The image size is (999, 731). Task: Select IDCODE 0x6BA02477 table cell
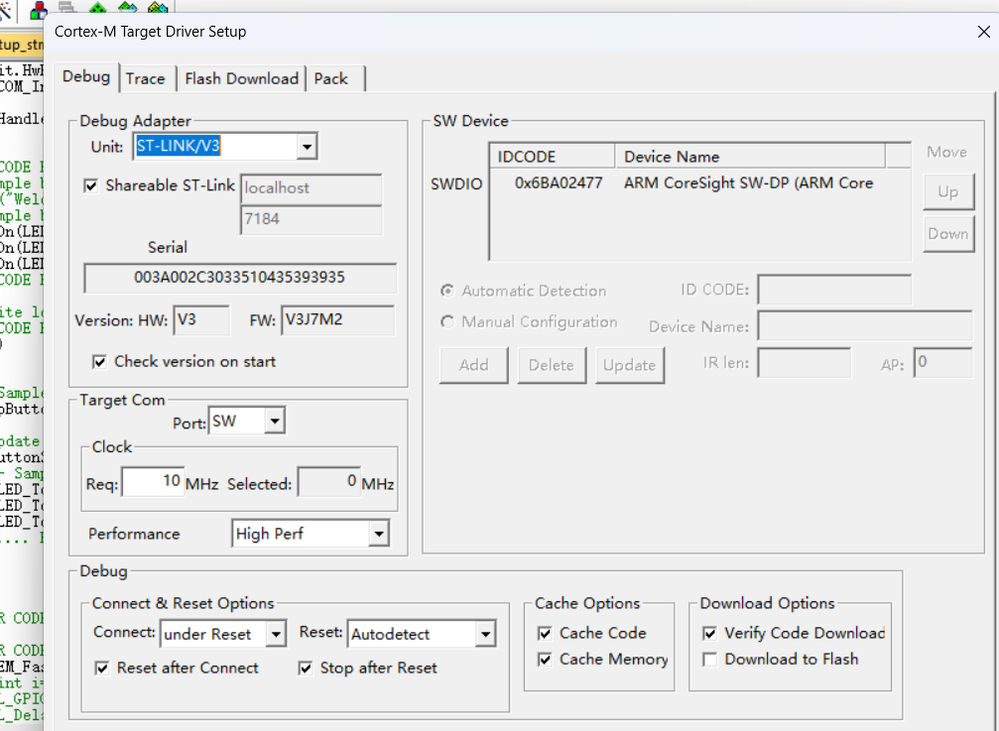558,184
